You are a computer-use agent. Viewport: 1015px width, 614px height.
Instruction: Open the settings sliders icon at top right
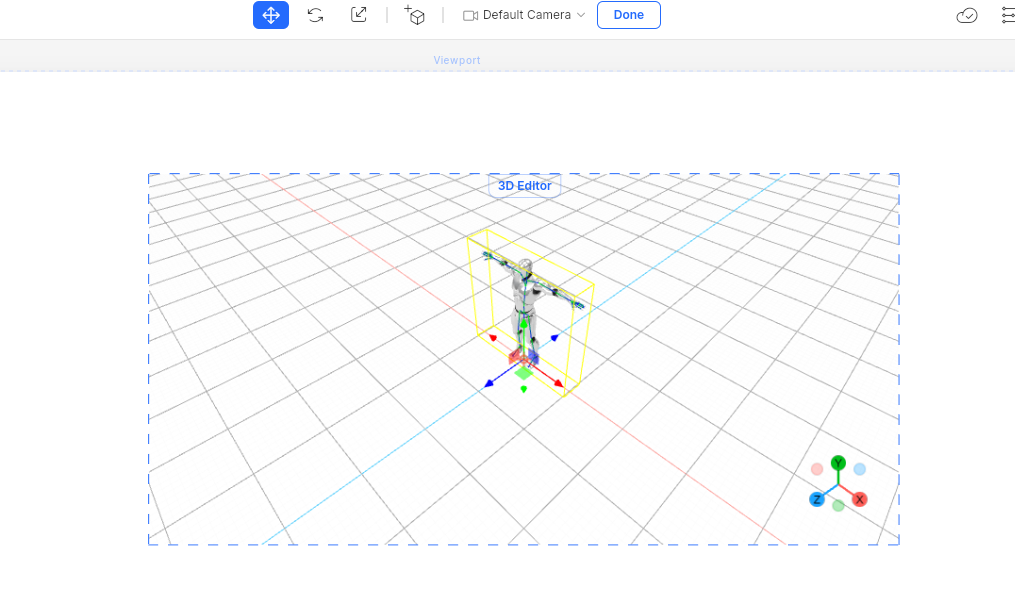pyautogui.click(x=1007, y=15)
